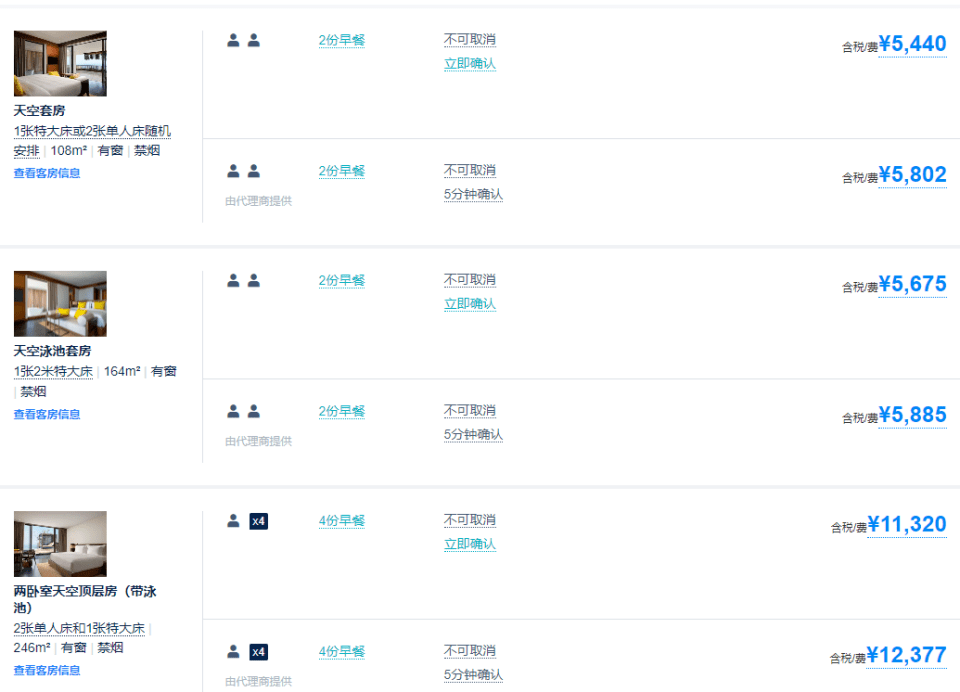Click 立即确认 in the 天空套房 first rate

point(470,64)
